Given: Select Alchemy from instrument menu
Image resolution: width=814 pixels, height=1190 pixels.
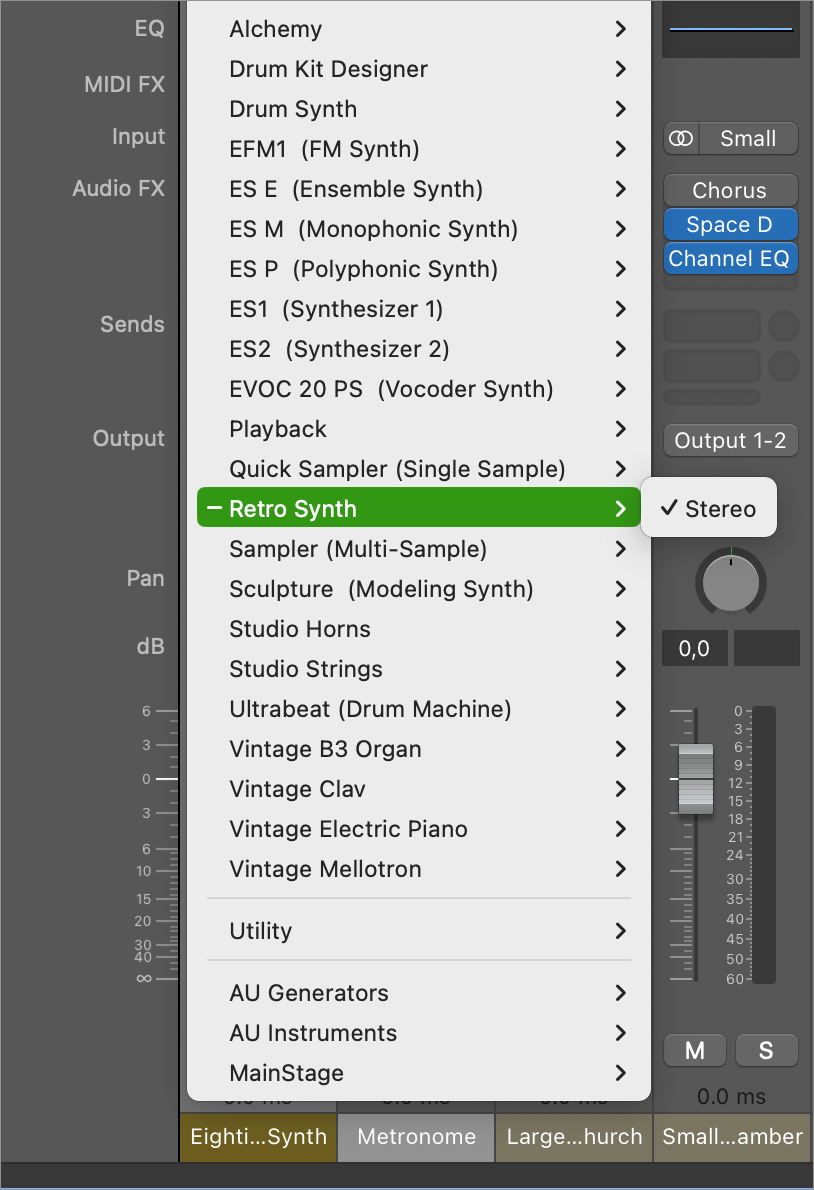Looking at the screenshot, I should click(419, 29).
